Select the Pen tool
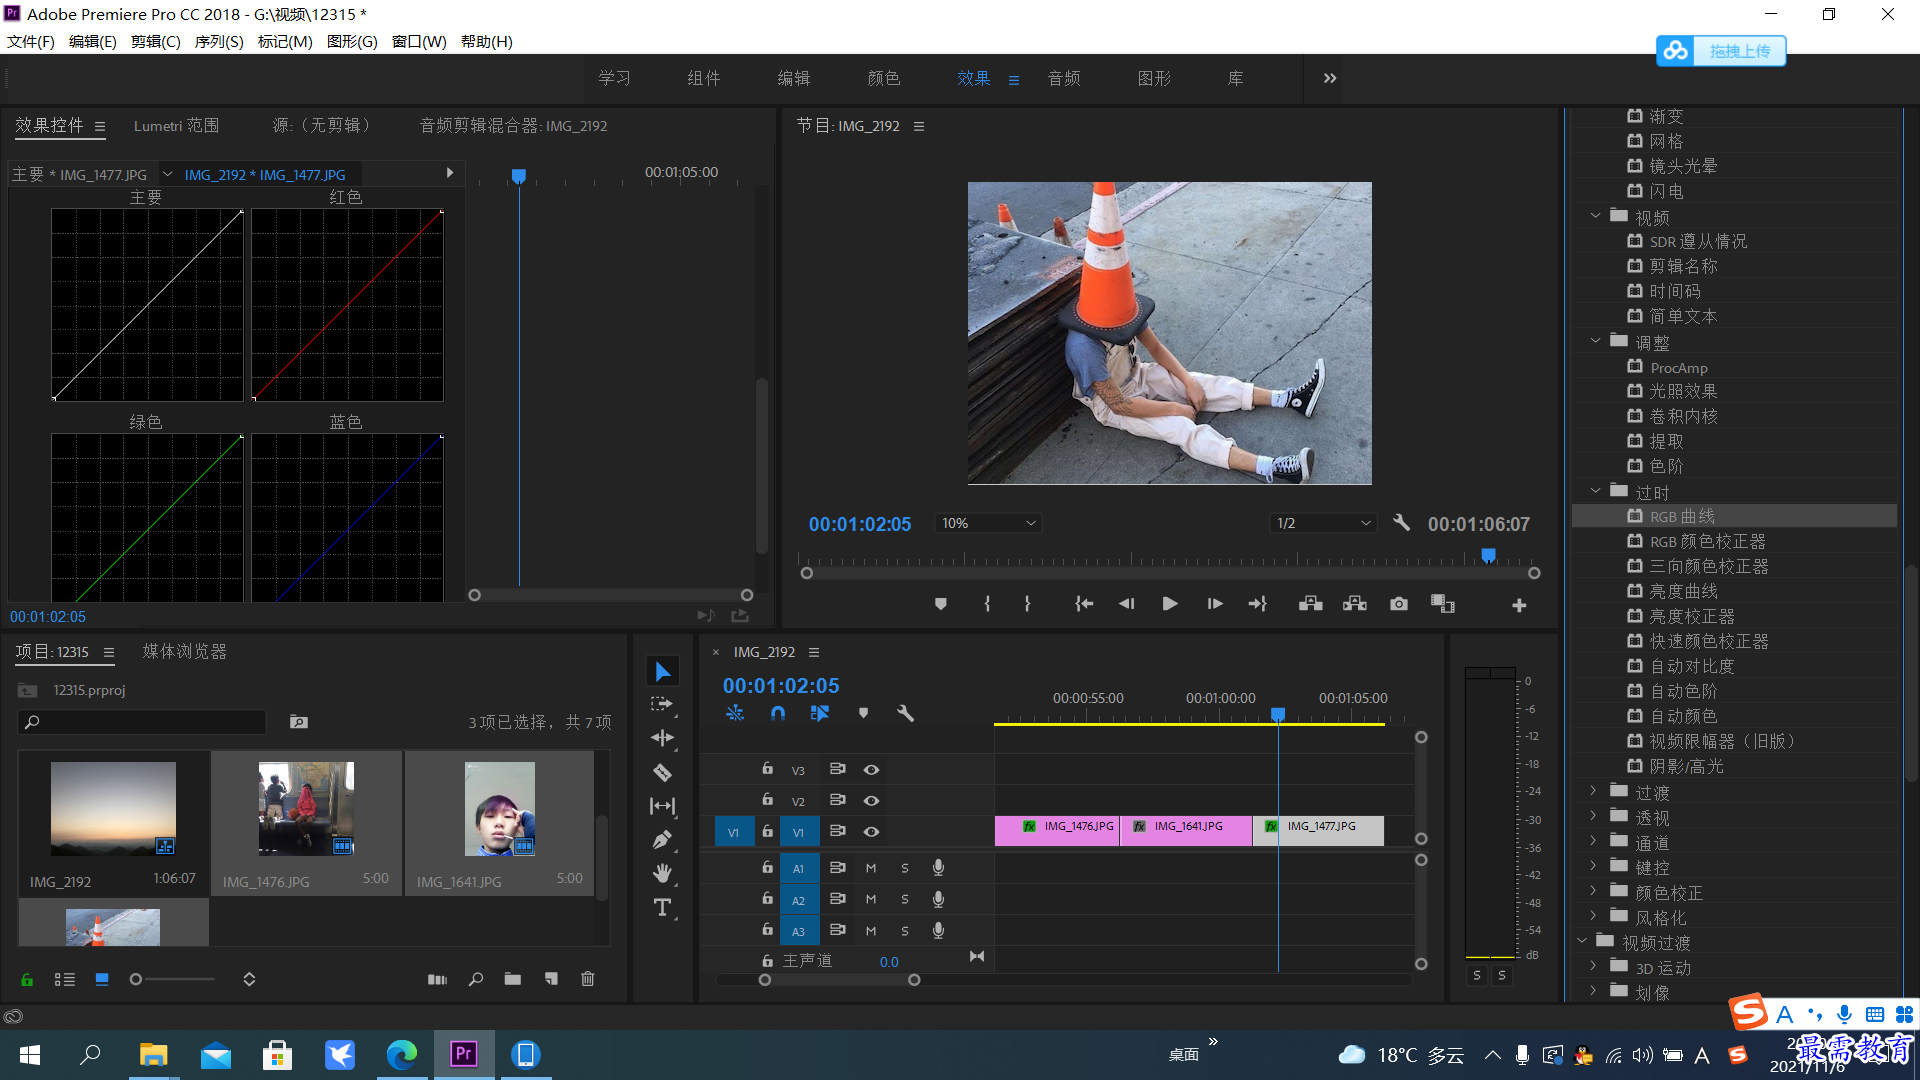 [x=662, y=840]
